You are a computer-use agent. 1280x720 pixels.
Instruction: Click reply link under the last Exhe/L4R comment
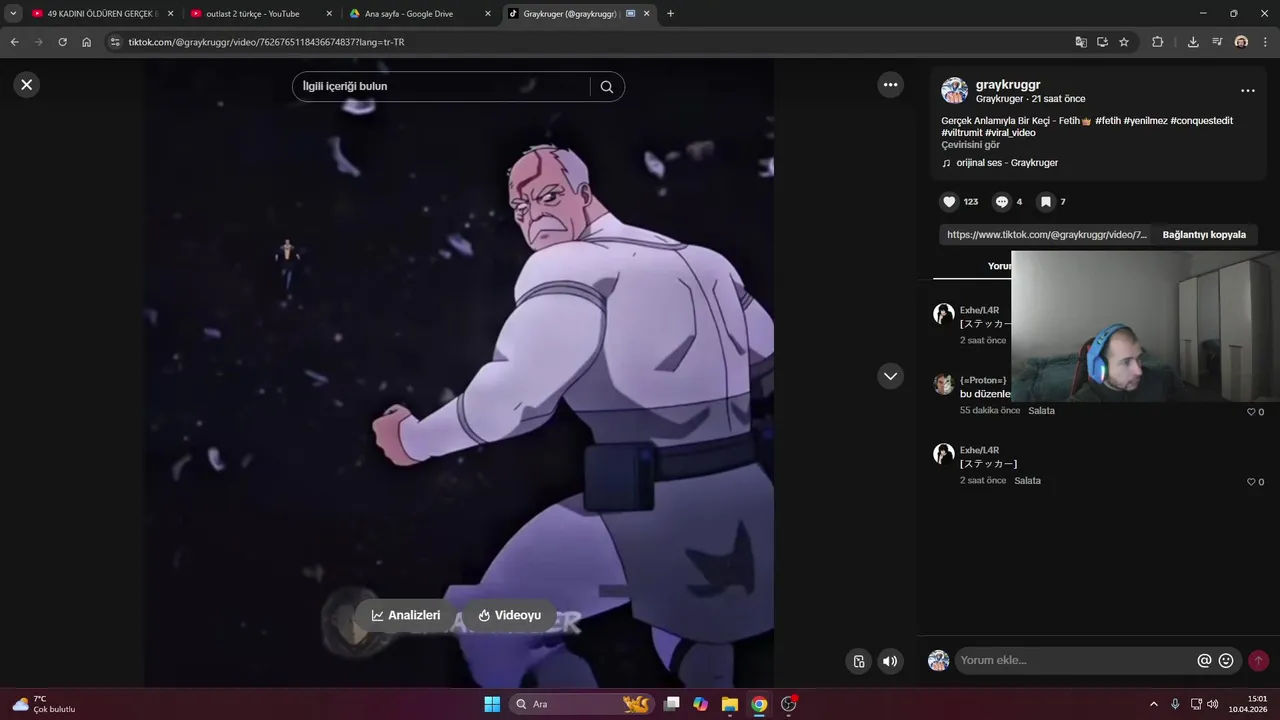tap(1027, 481)
